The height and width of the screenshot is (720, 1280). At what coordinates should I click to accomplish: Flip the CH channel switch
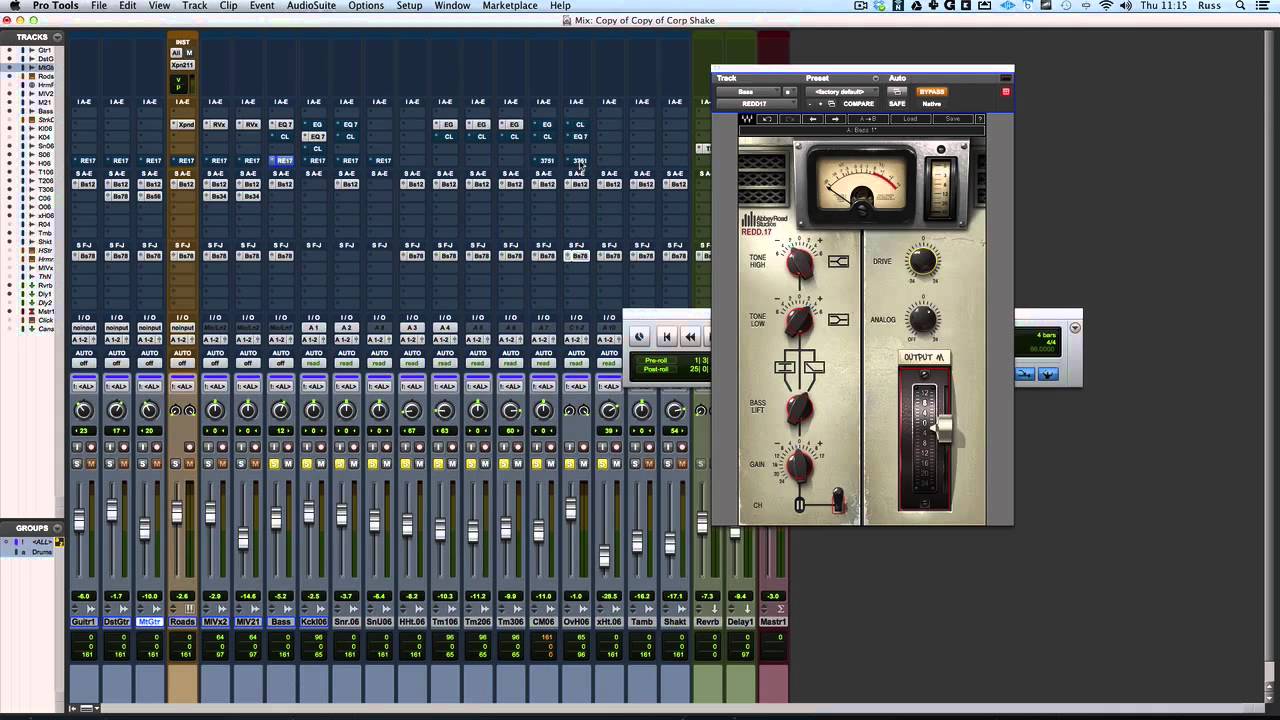838,500
